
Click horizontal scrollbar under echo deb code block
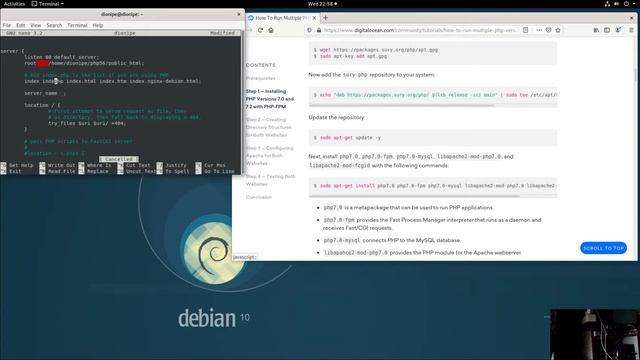401,106
